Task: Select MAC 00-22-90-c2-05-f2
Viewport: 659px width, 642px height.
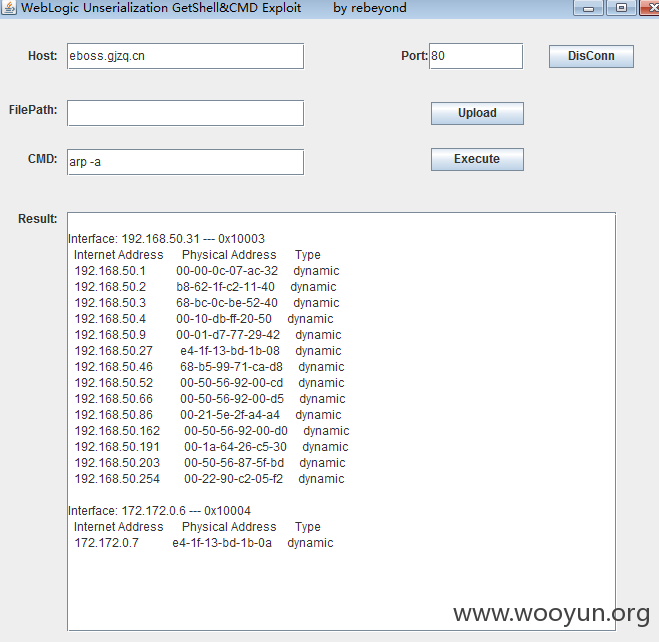Action: point(234,479)
